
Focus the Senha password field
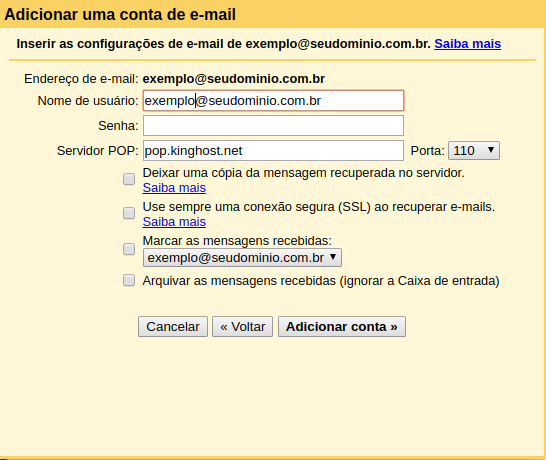[x=273, y=126]
